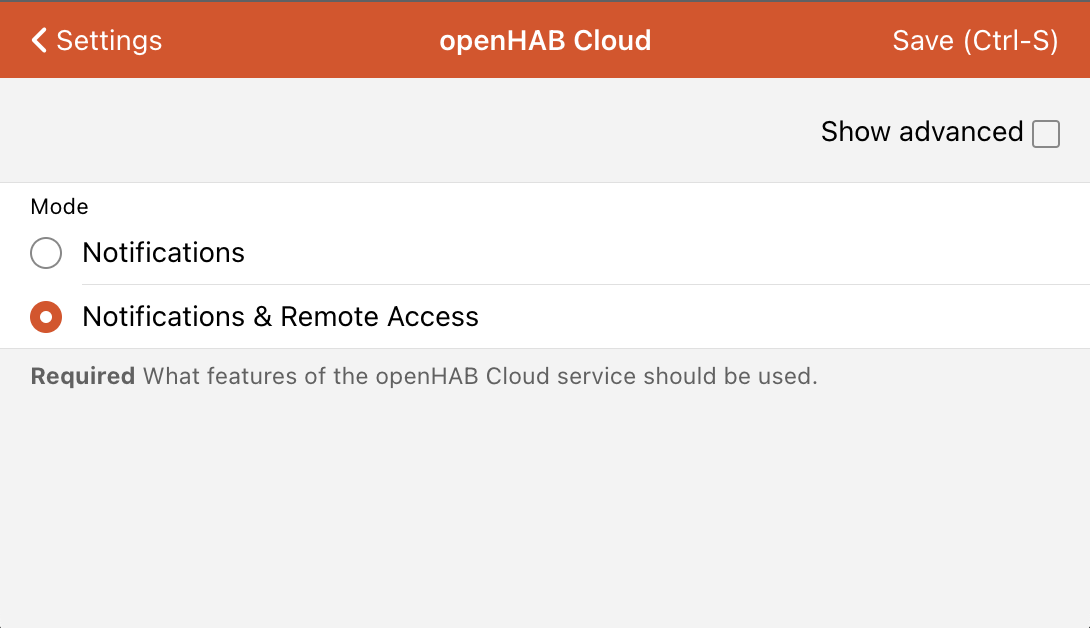
Task: Click blank orange header between Settings and title
Action: point(300,41)
